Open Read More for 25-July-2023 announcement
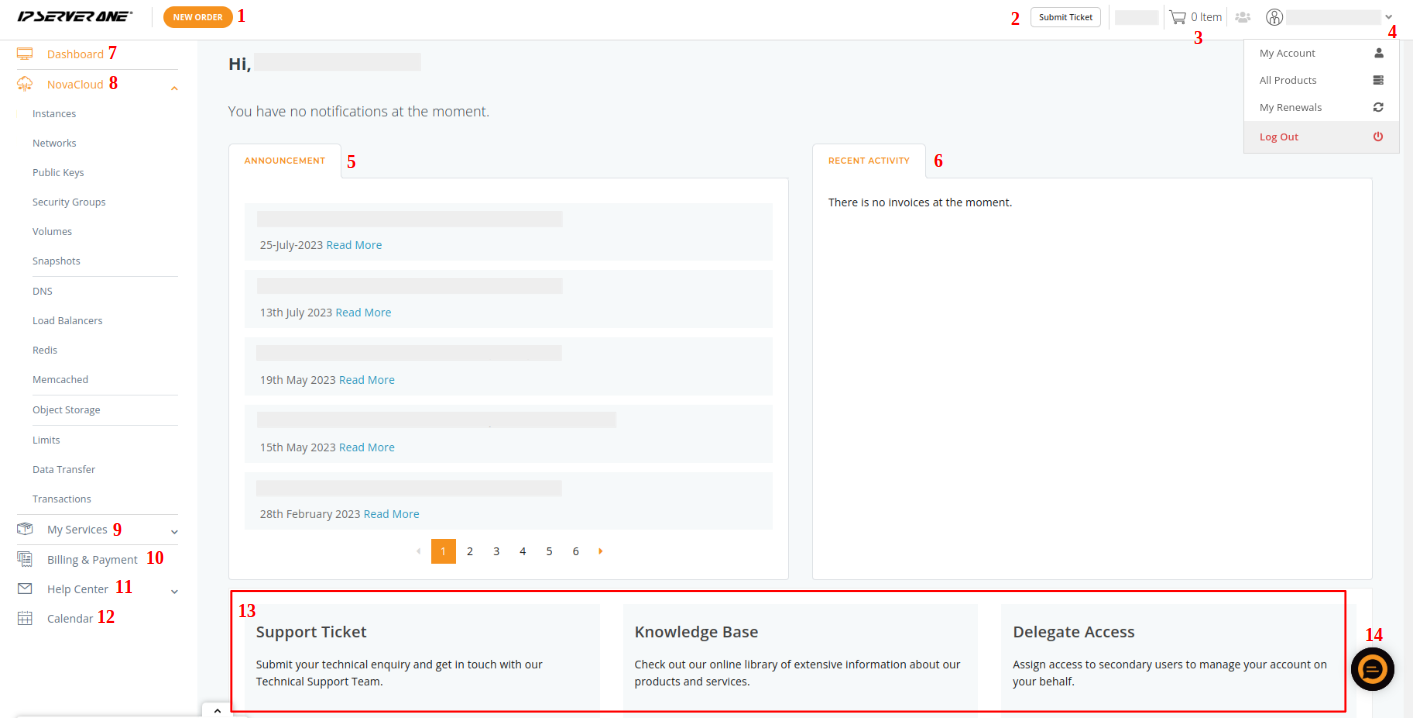The height and width of the screenshot is (722, 1413). pos(354,245)
